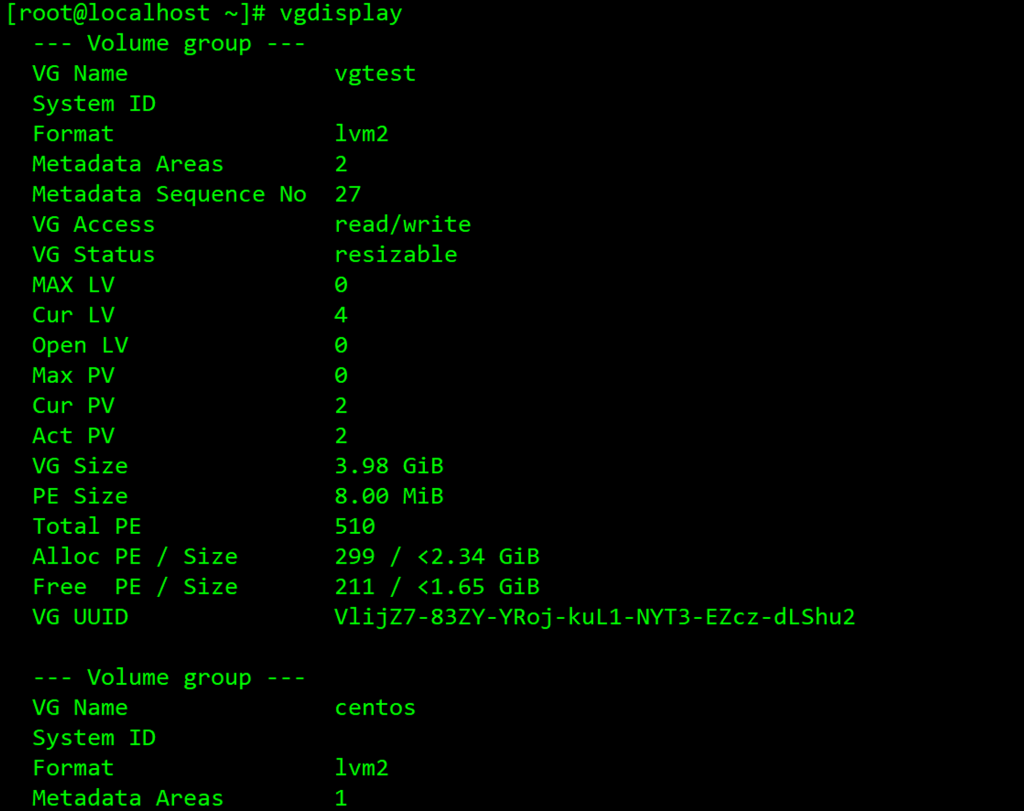
Task: Click the Metadata Areas value 1 for centos
Action: (x=341, y=798)
